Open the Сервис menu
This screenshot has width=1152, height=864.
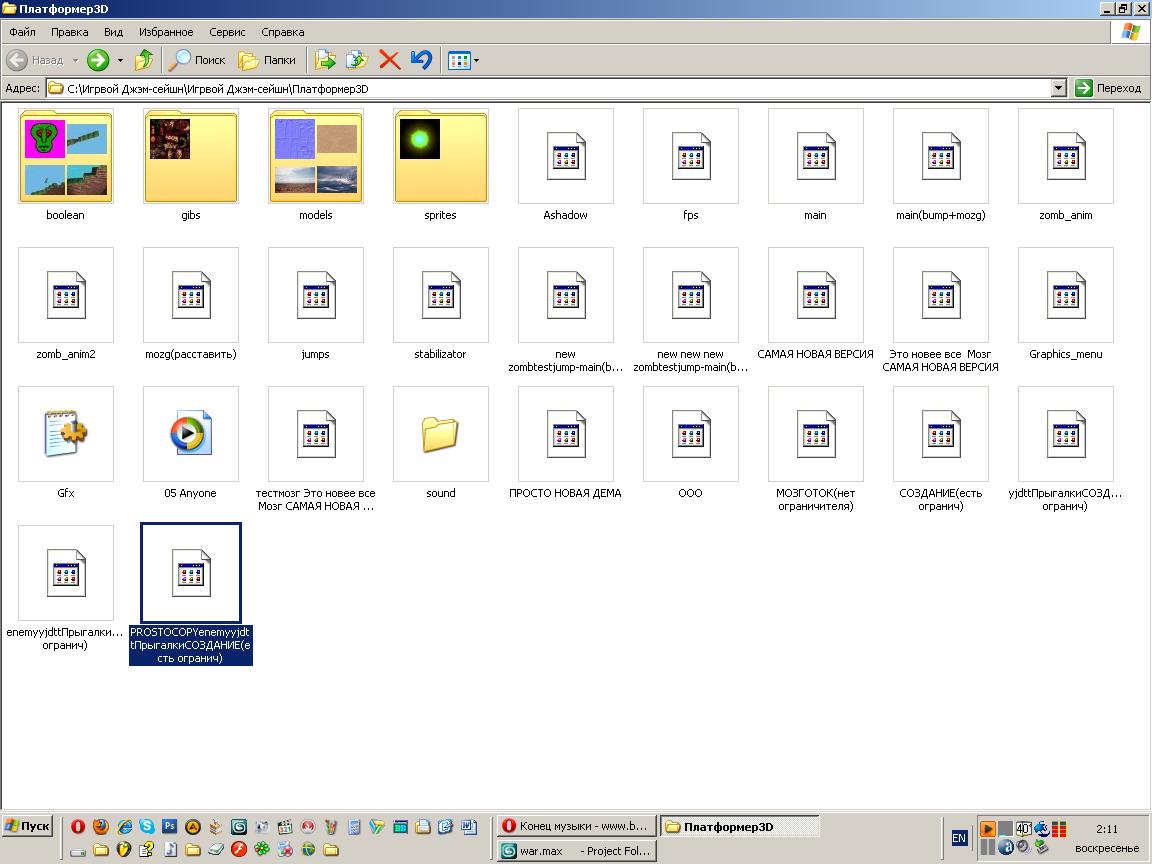point(225,32)
